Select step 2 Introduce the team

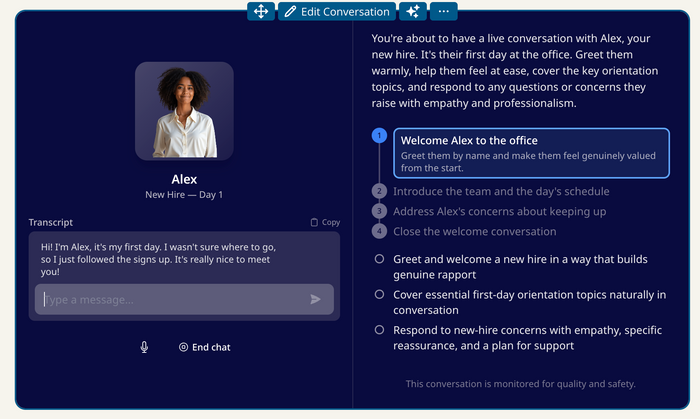click(501, 191)
